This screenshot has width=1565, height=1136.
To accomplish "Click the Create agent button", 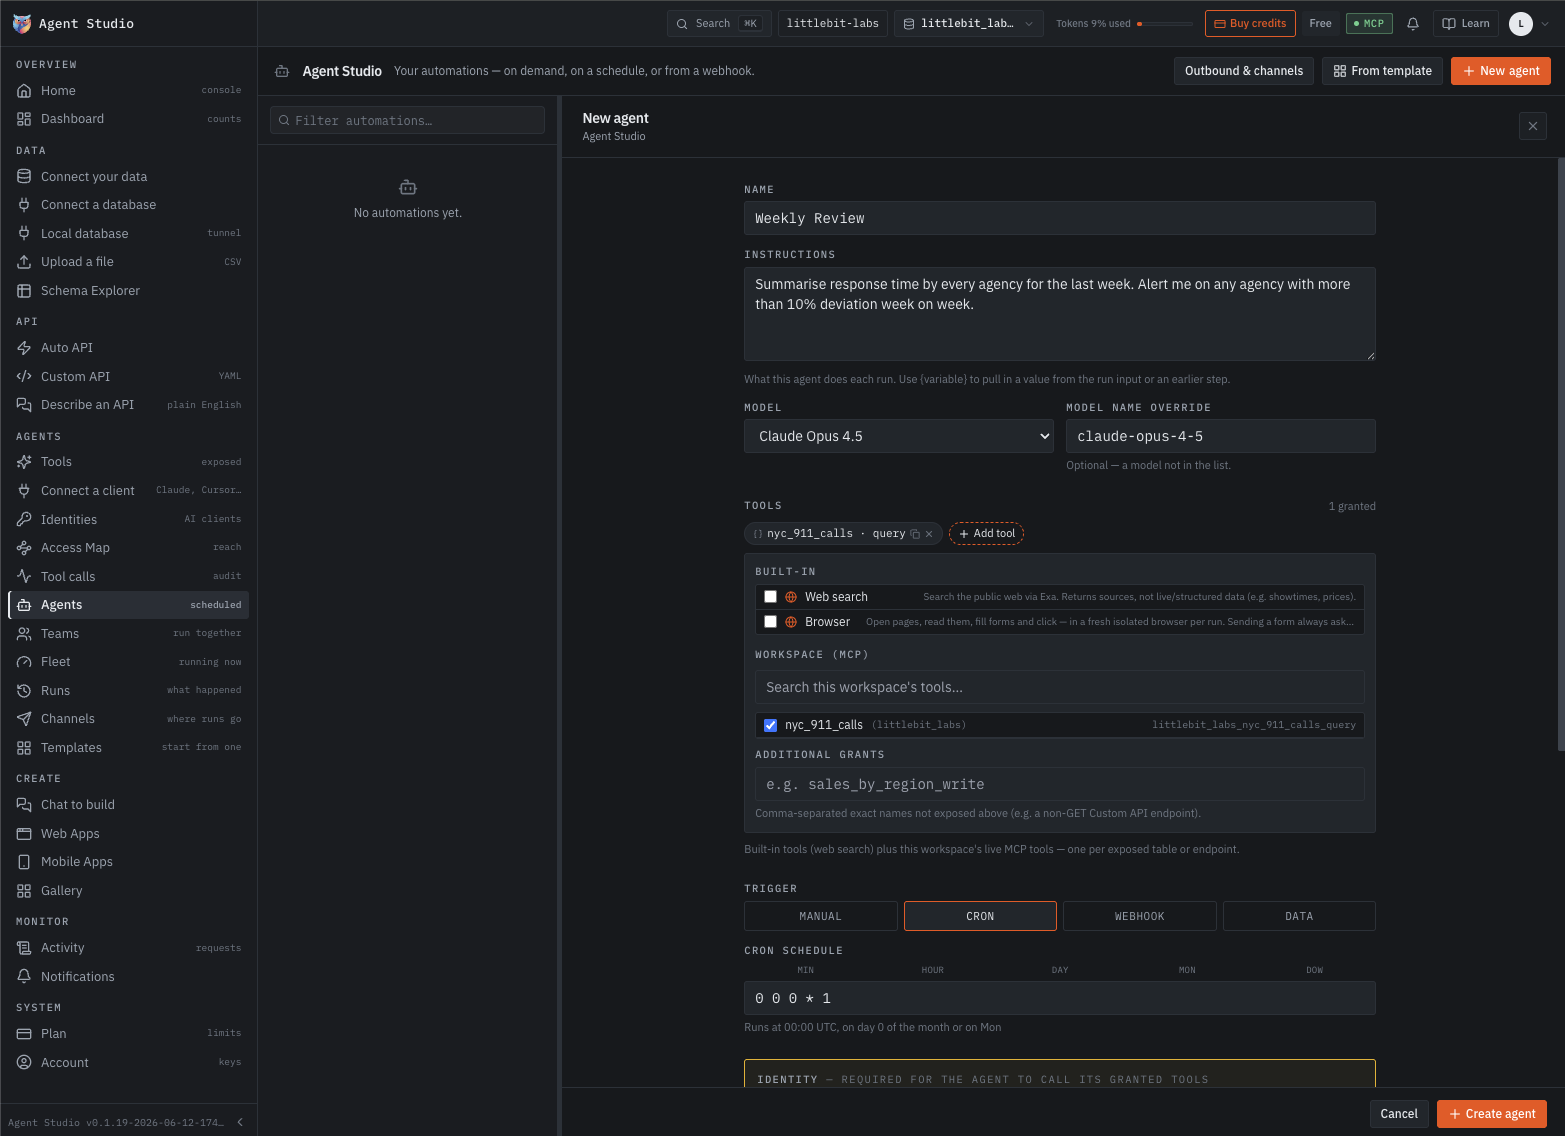I will tap(1492, 1114).
